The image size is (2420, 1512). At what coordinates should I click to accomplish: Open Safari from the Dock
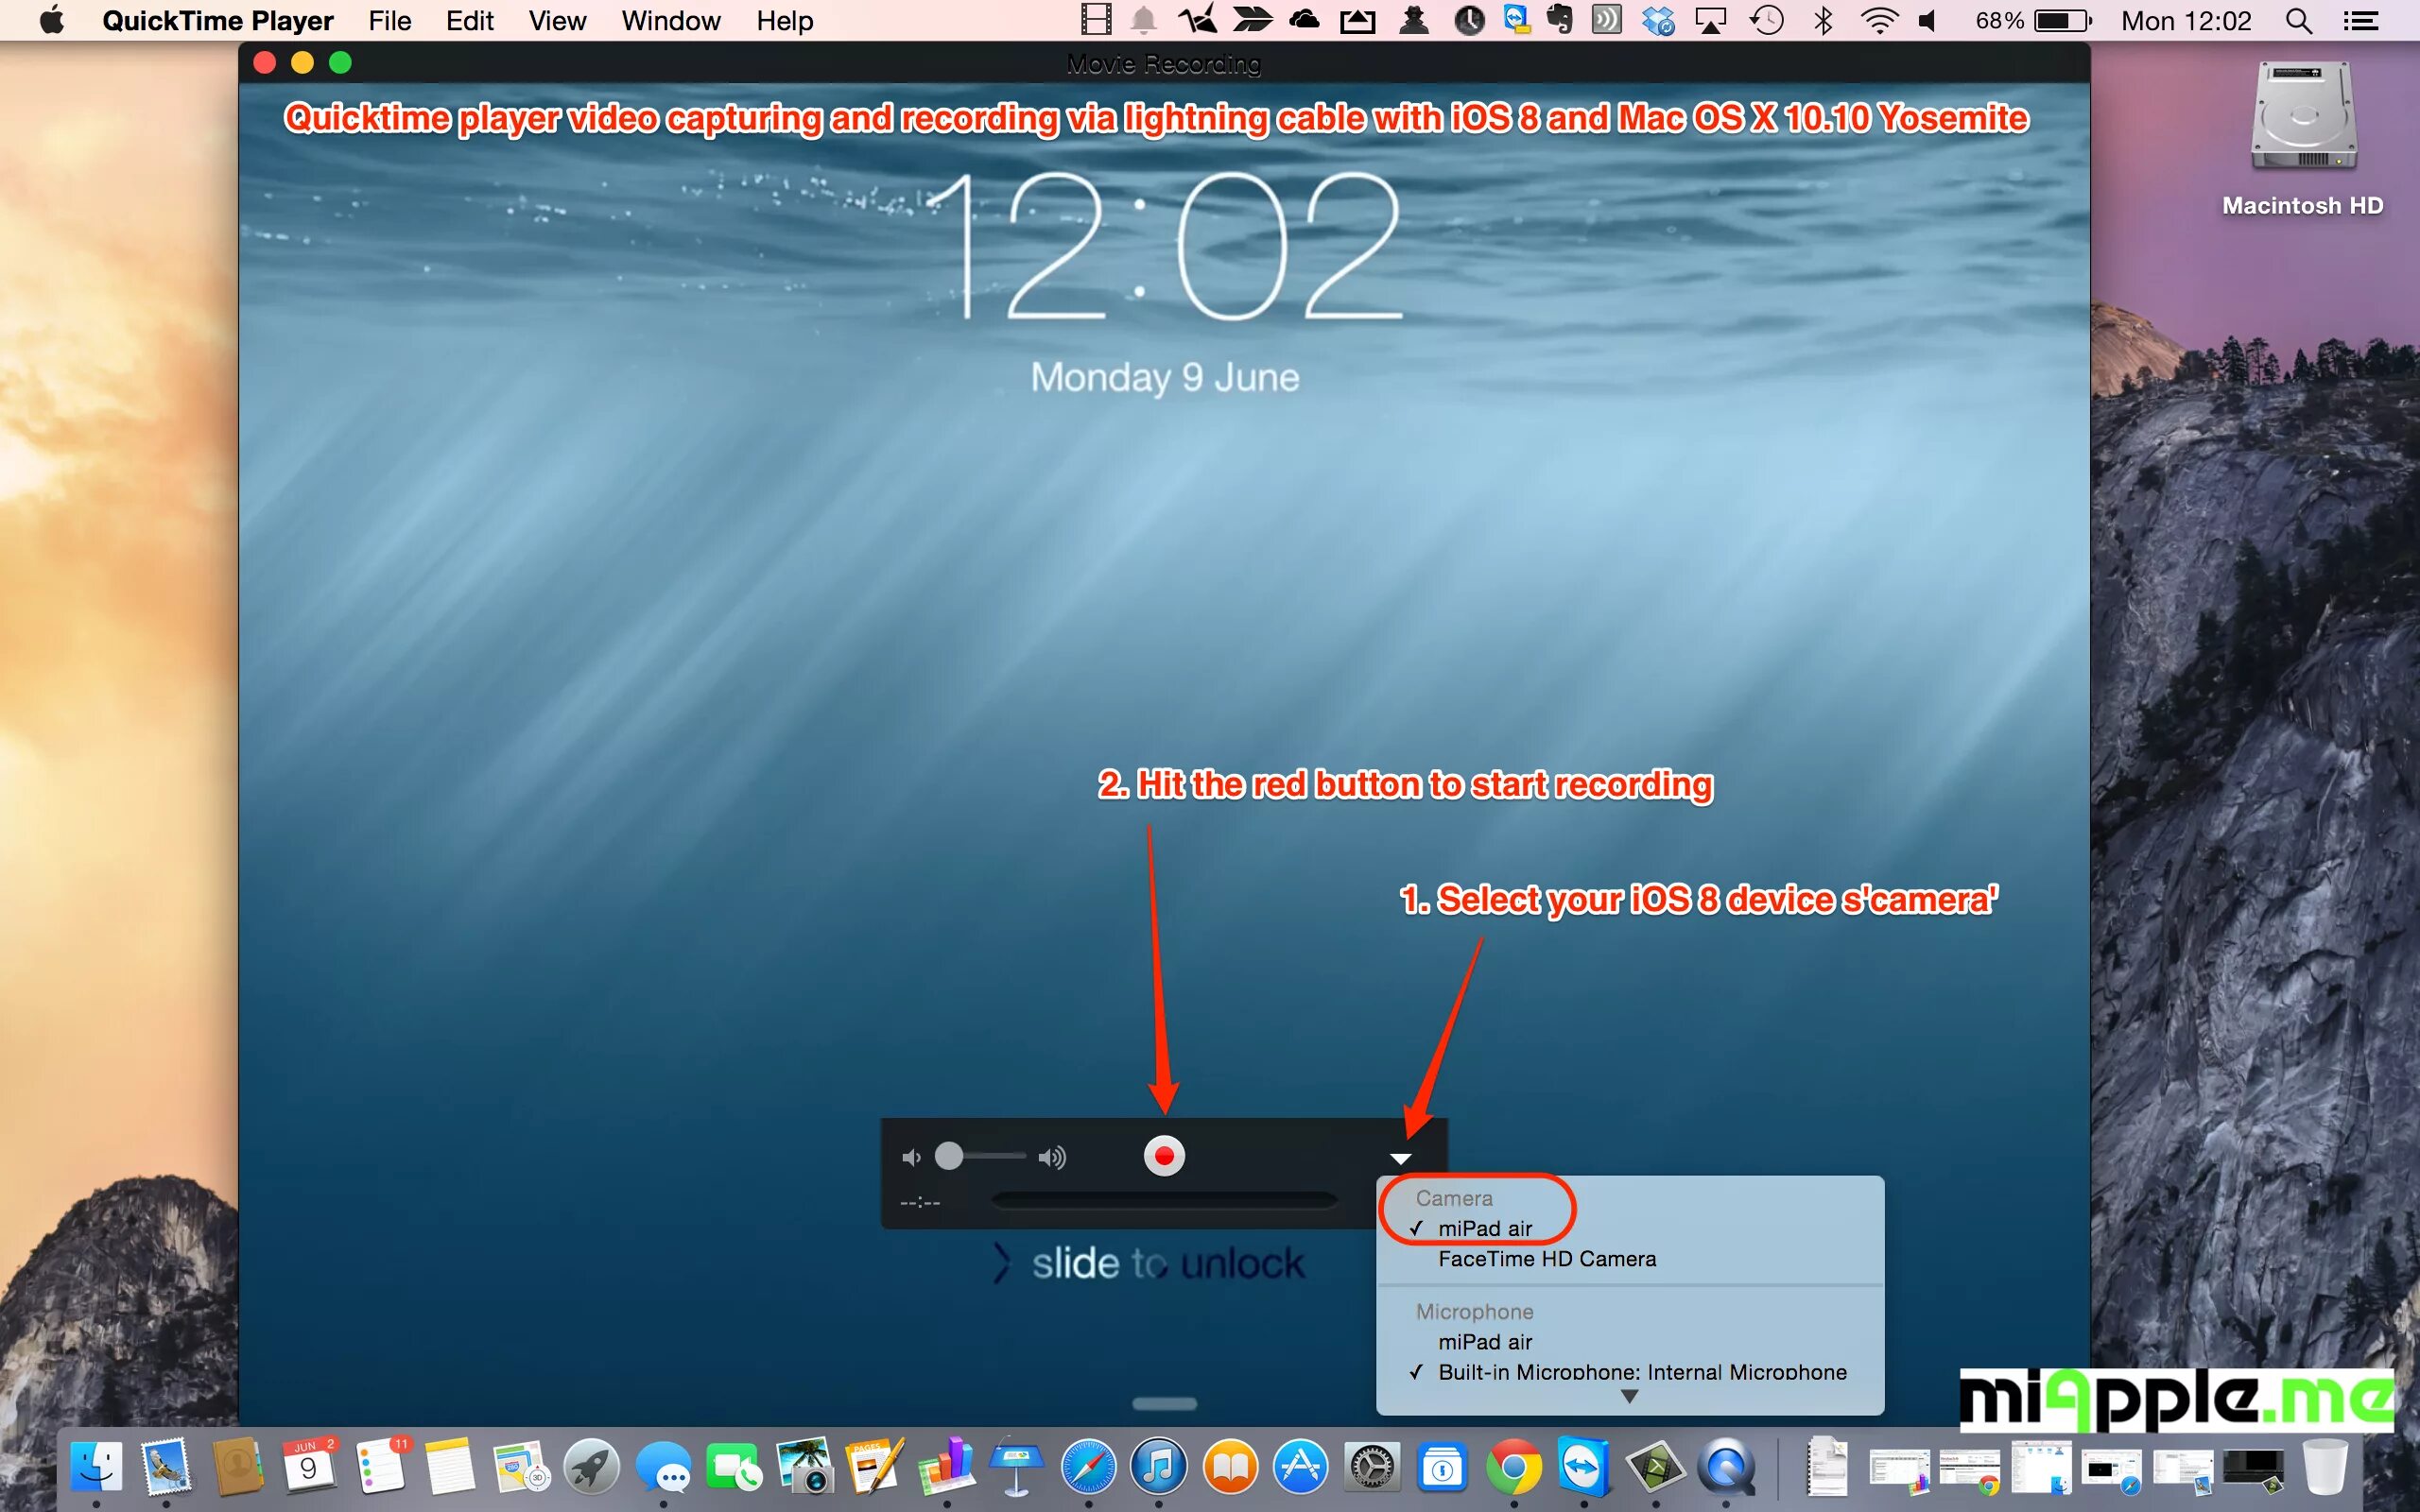click(x=1088, y=1467)
